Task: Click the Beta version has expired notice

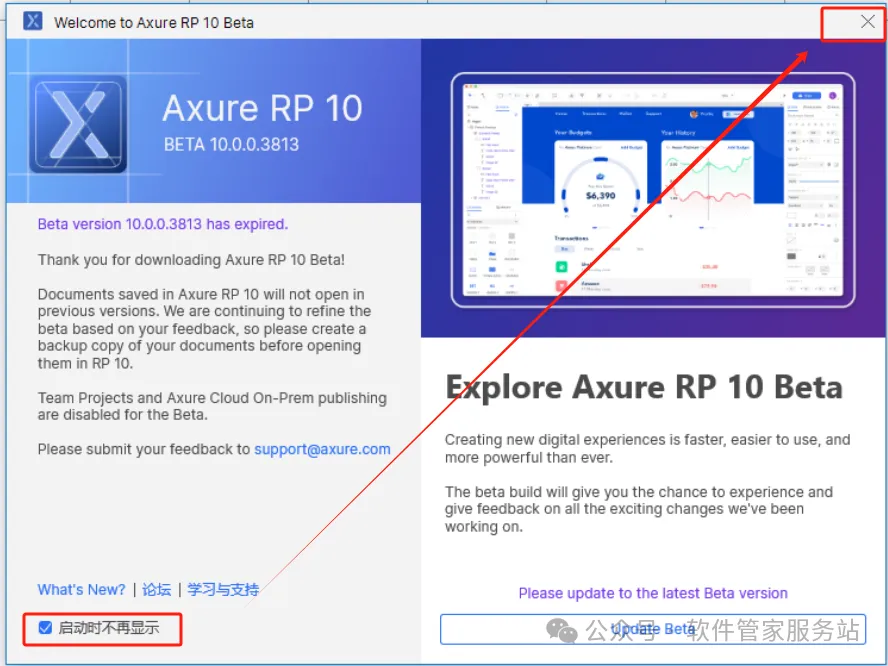Action: pyautogui.click(x=163, y=224)
